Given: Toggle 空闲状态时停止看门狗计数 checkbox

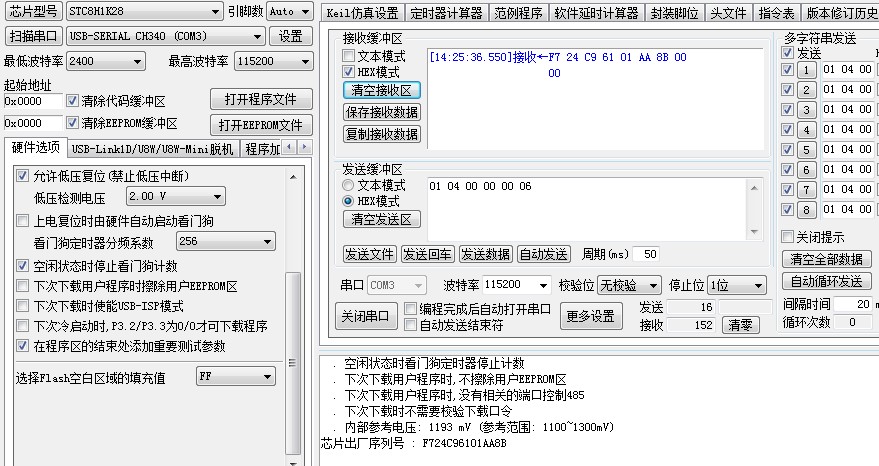Looking at the screenshot, I should coord(22,265).
